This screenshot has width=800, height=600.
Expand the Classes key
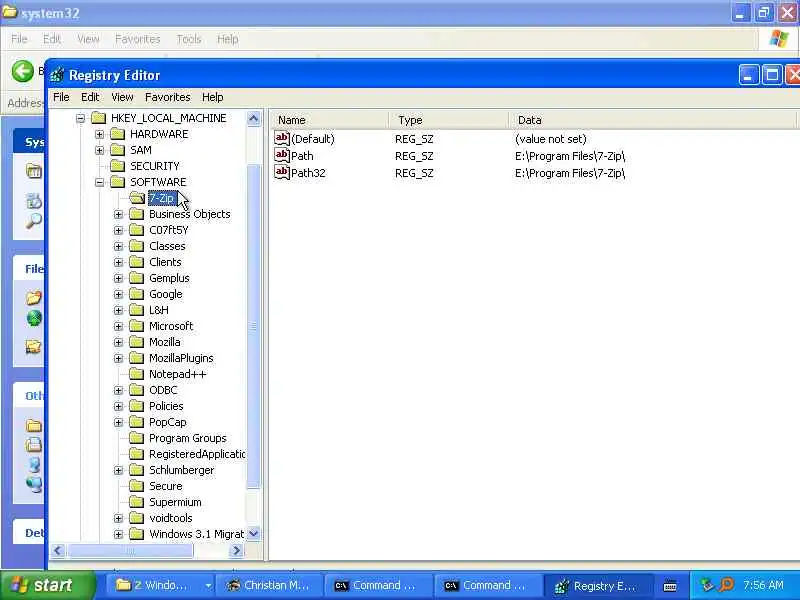tap(118, 246)
